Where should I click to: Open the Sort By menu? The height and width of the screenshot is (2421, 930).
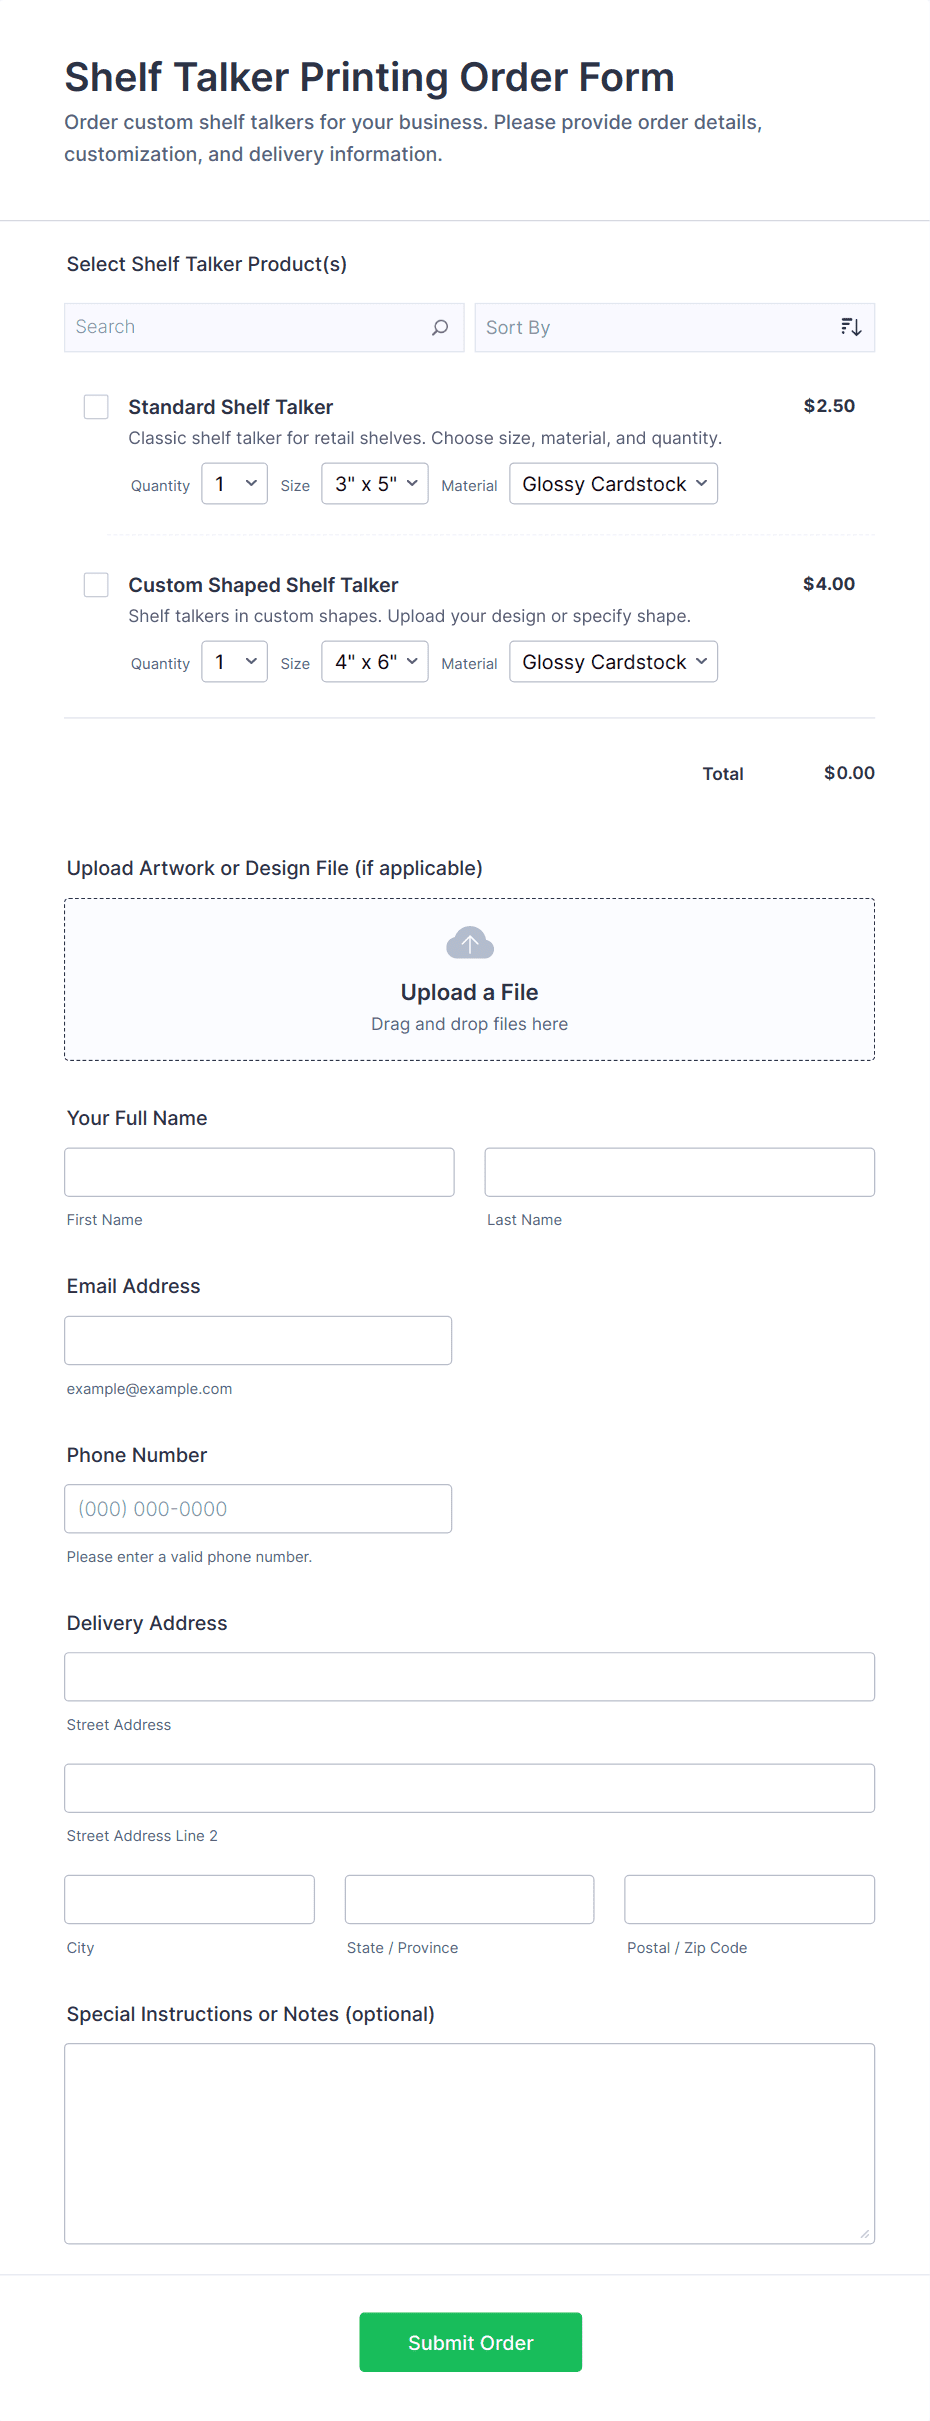674,326
